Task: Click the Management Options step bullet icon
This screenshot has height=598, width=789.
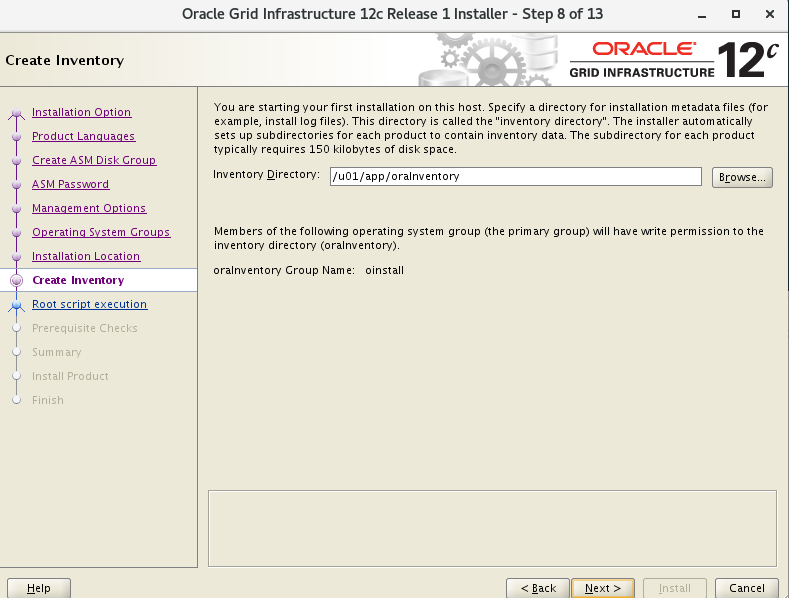Action: (x=17, y=208)
